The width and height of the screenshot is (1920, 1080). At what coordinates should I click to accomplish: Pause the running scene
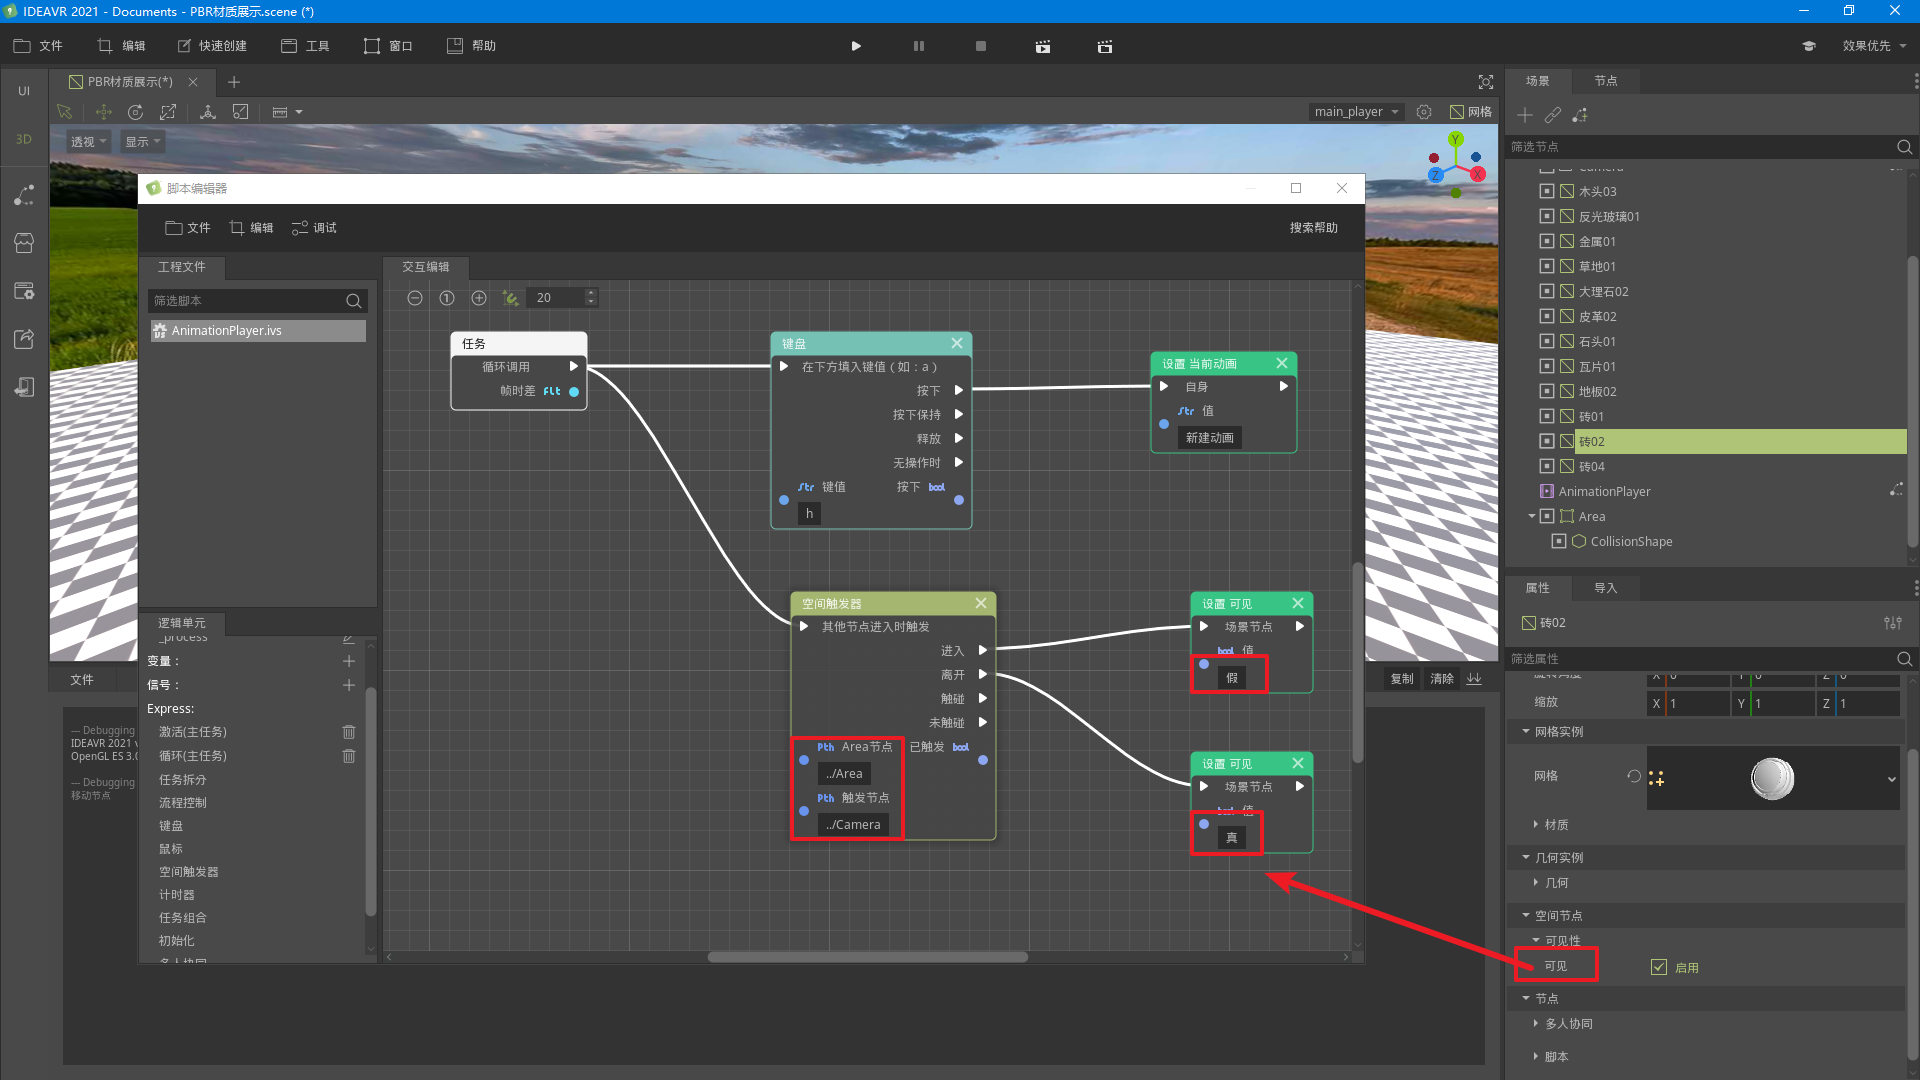click(919, 46)
